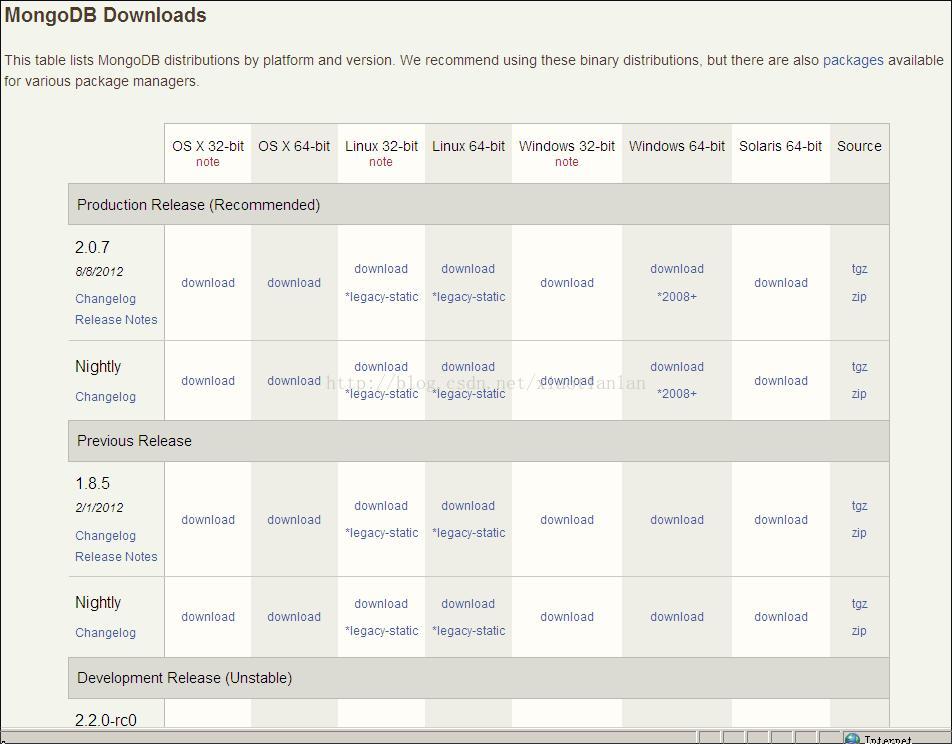Select the Production Release (Recommended) heading

pos(199,205)
